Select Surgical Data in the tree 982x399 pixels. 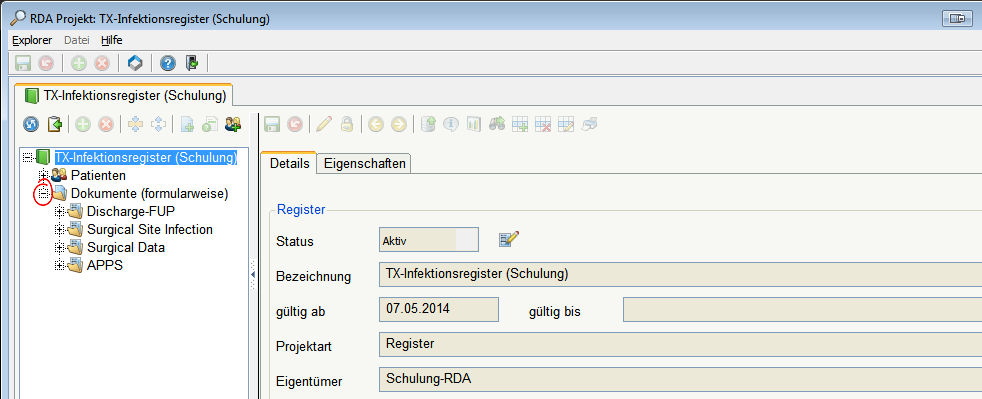click(125, 247)
